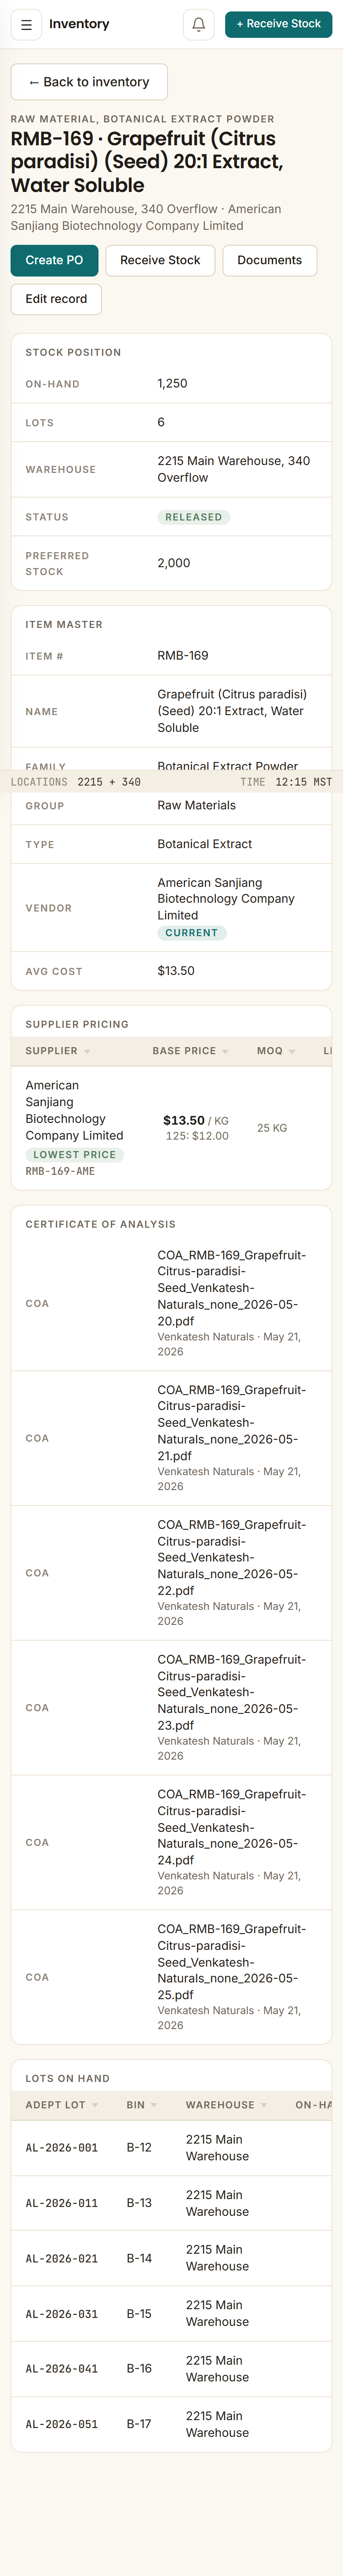Sort lots by the Bin column arrow
Image resolution: width=343 pixels, height=2576 pixels.
click(154, 2105)
